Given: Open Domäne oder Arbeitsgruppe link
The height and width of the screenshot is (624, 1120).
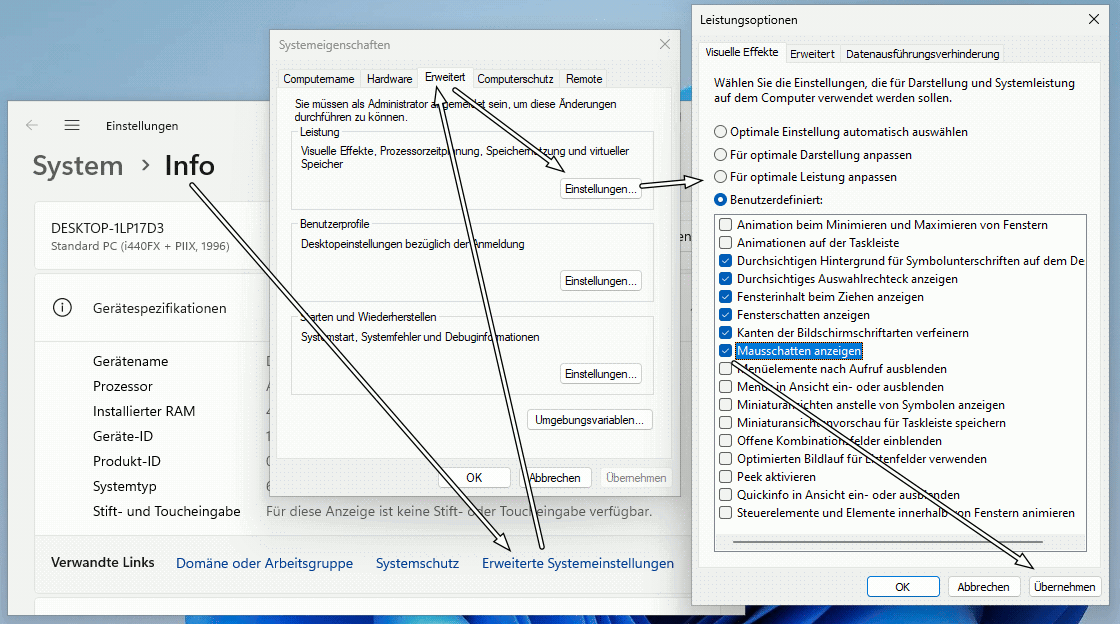Looking at the screenshot, I should [x=264, y=563].
